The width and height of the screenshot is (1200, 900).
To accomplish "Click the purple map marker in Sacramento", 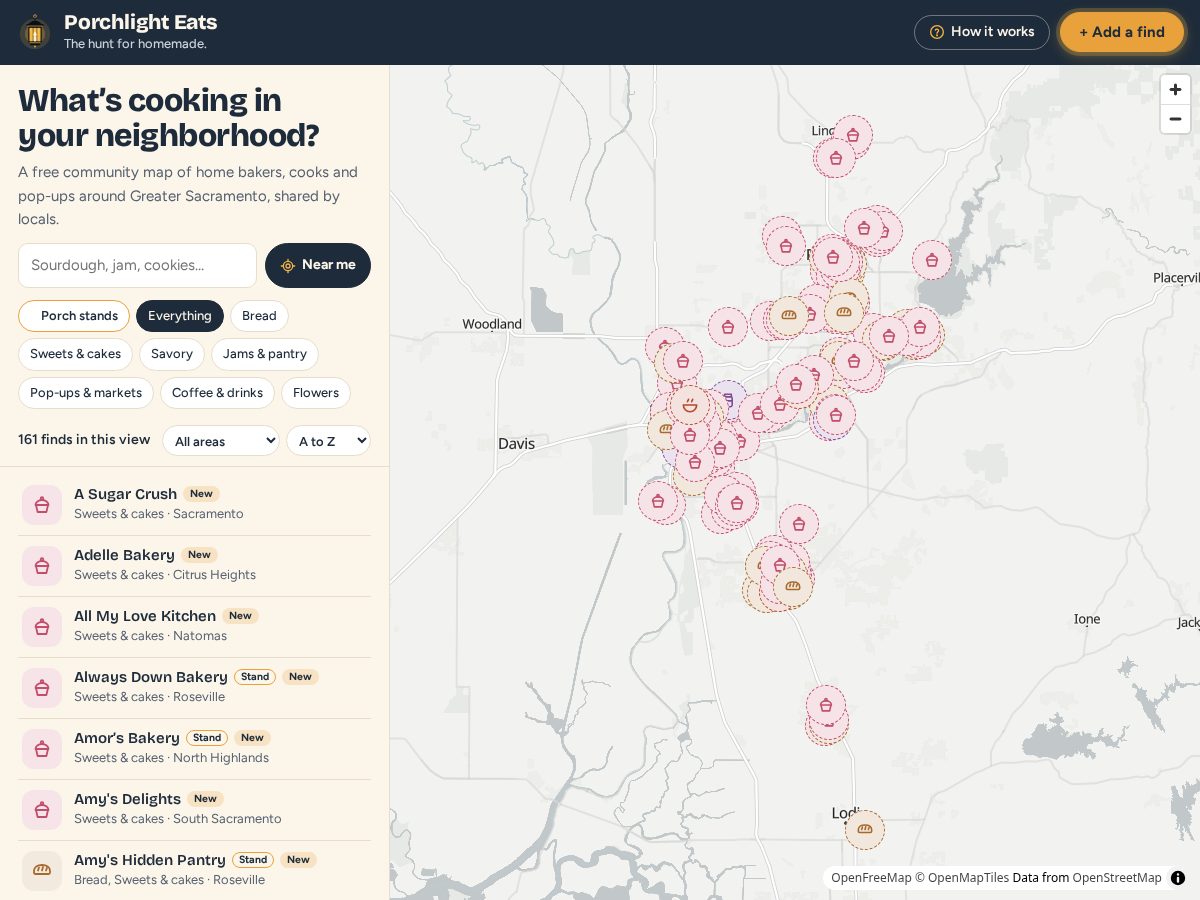I will (729, 400).
